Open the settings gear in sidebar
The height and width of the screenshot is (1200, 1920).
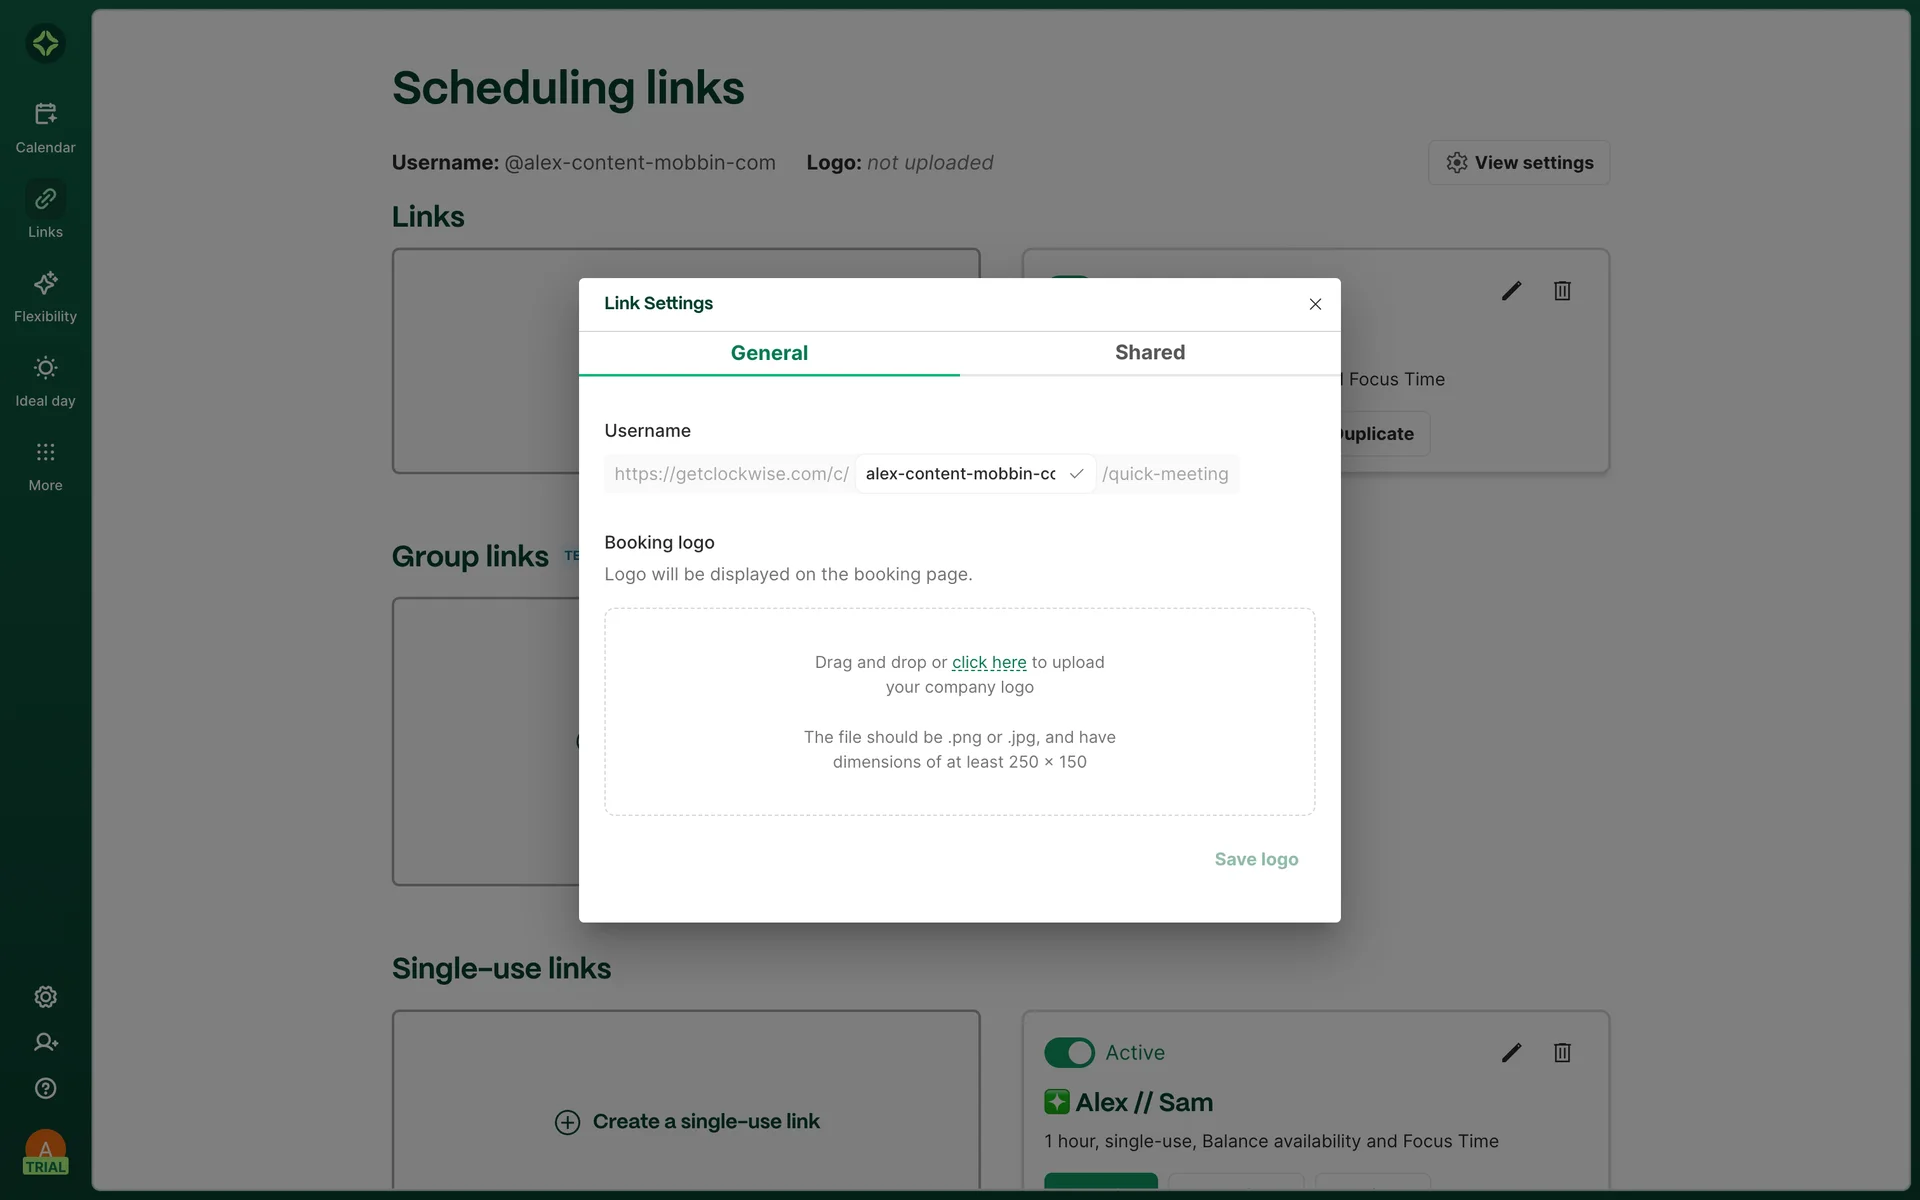point(45,997)
